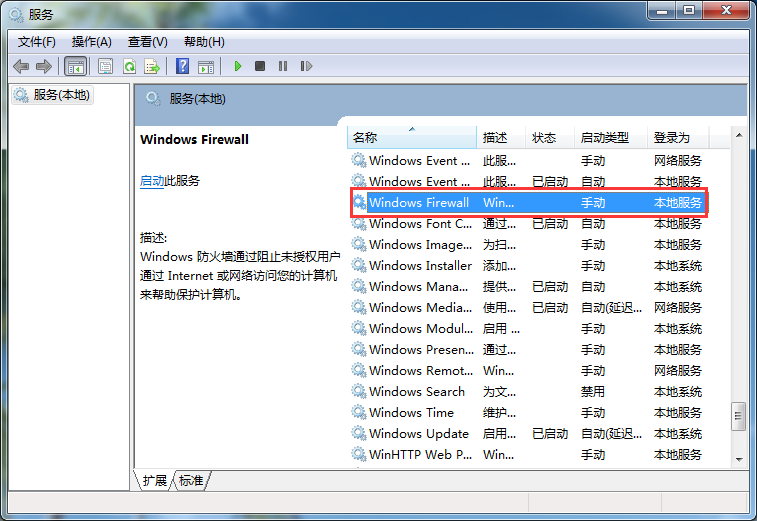Viewport: 757px width, 521px height.
Task: Select the Windows Presen... service row
Action: click(x=528, y=350)
